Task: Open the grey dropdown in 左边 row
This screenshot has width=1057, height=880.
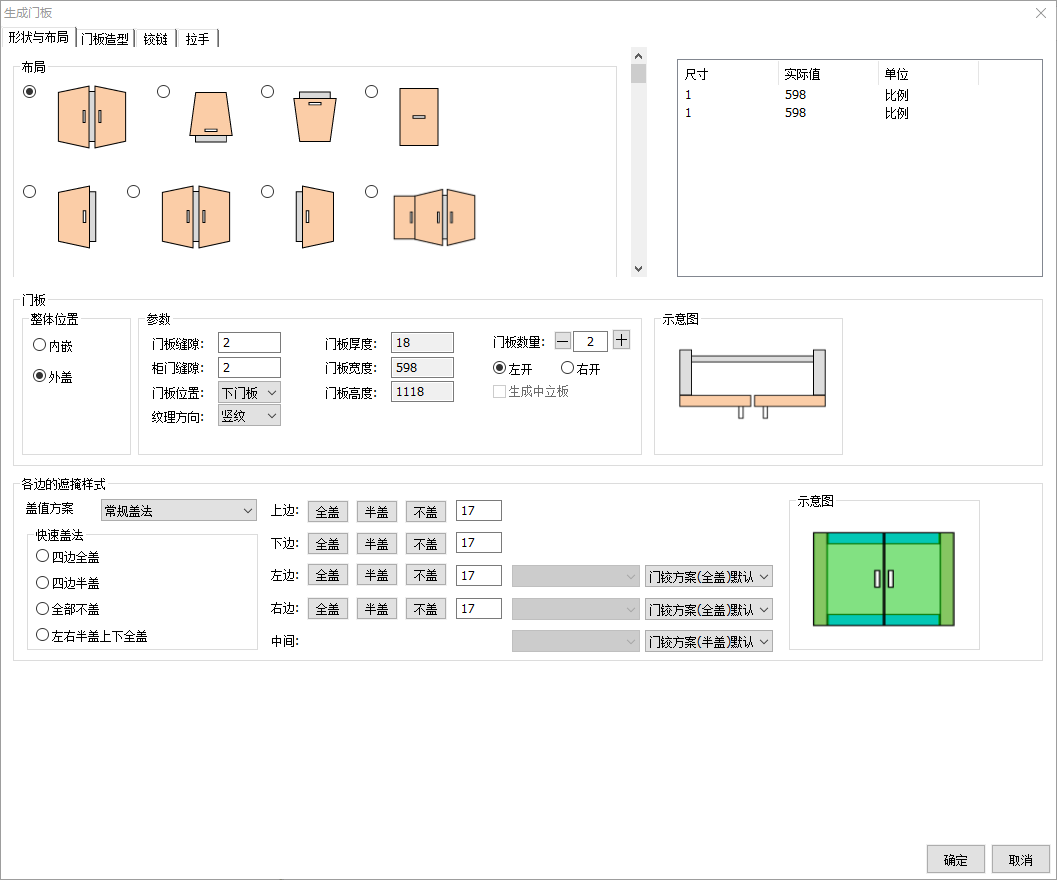Action: 576,577
